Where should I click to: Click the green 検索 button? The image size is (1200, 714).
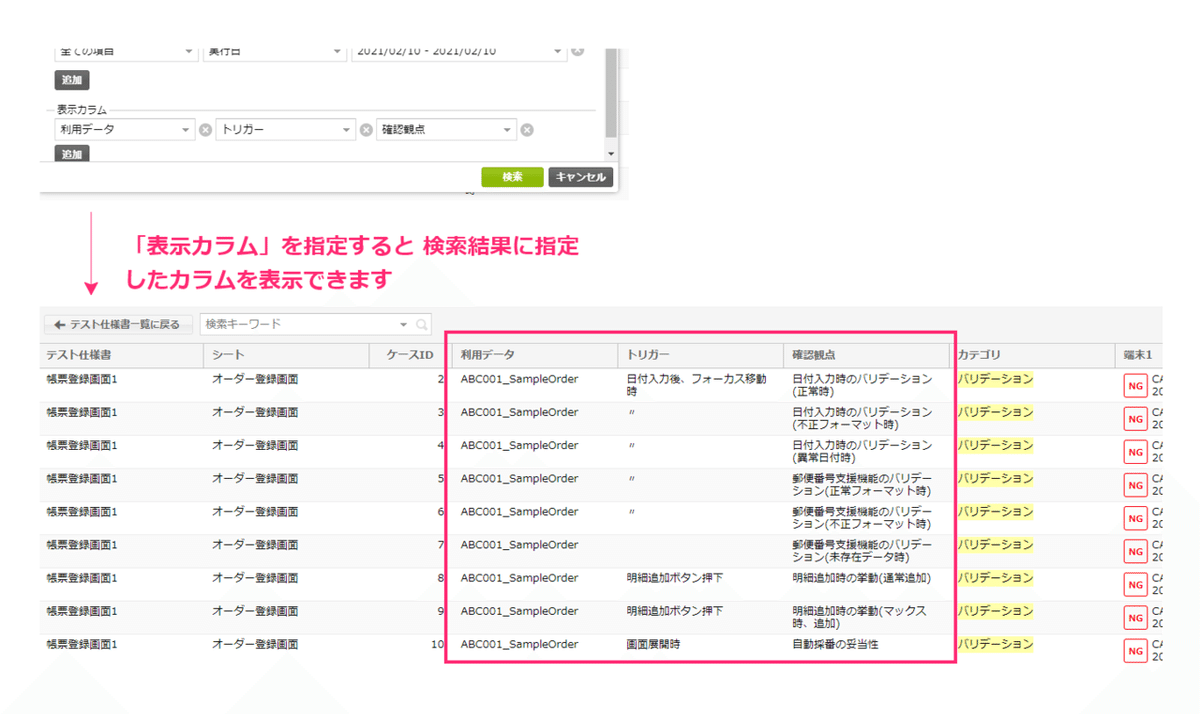[x=512, y=177]
